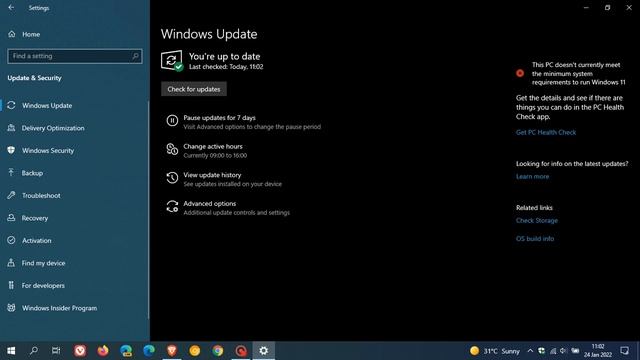Viewport: 640px width, 360px height.
Task: Click the Get PC Health Check link
Action: [x=546, y=132]
